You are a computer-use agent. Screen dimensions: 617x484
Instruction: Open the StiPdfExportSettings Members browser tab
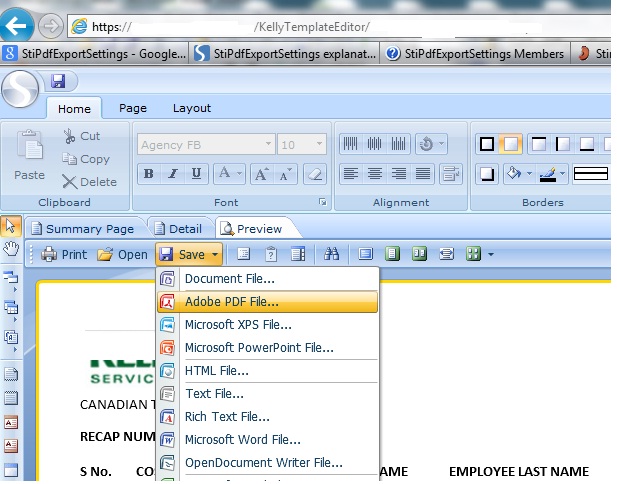point(475,53)
